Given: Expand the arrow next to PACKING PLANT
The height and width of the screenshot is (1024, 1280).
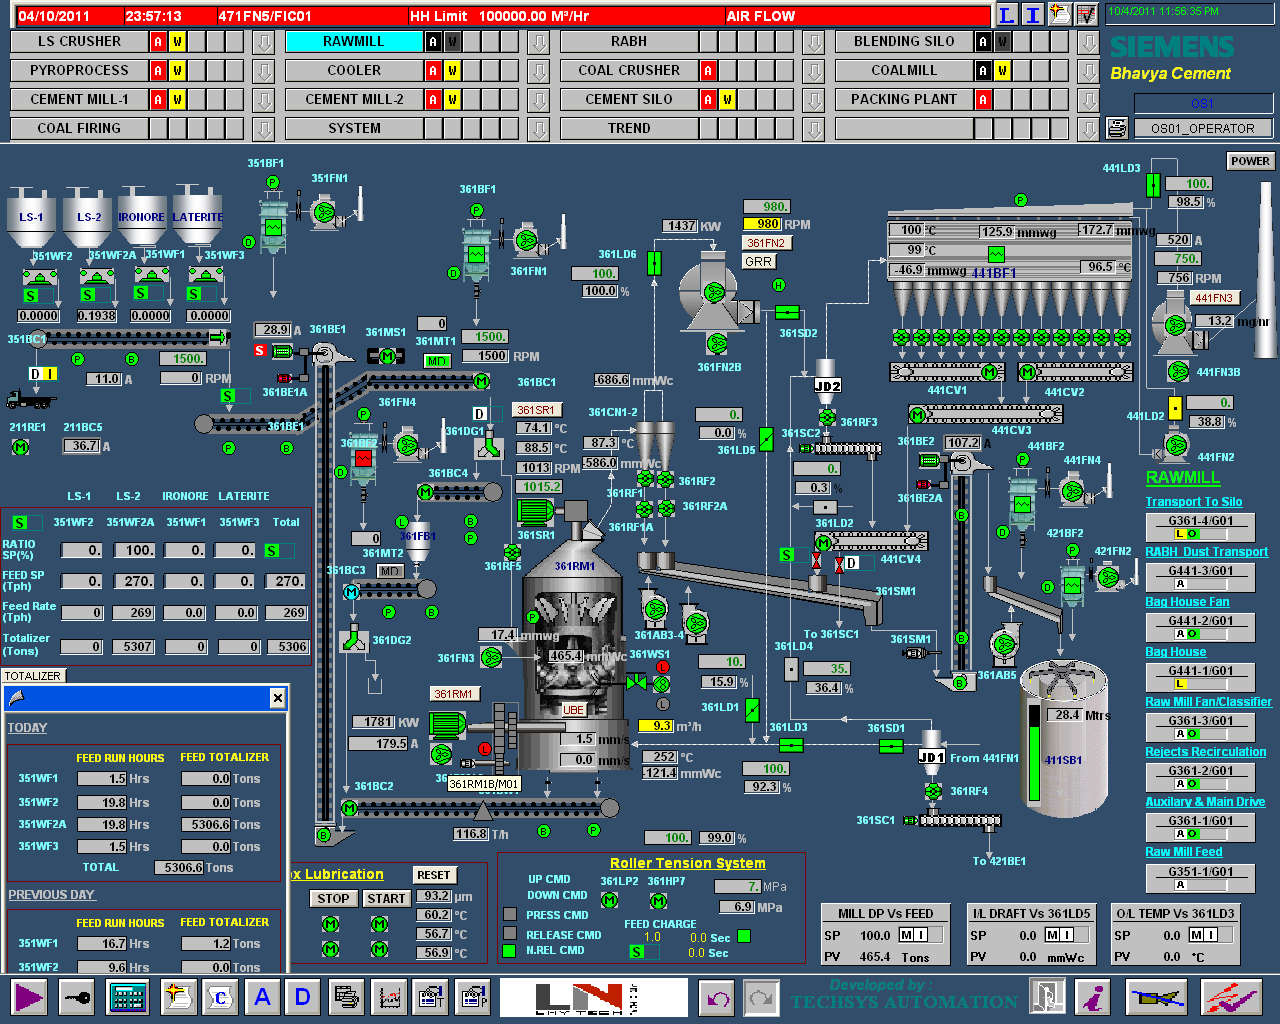Looking at the screenshot, I should tap(1088, 100).
